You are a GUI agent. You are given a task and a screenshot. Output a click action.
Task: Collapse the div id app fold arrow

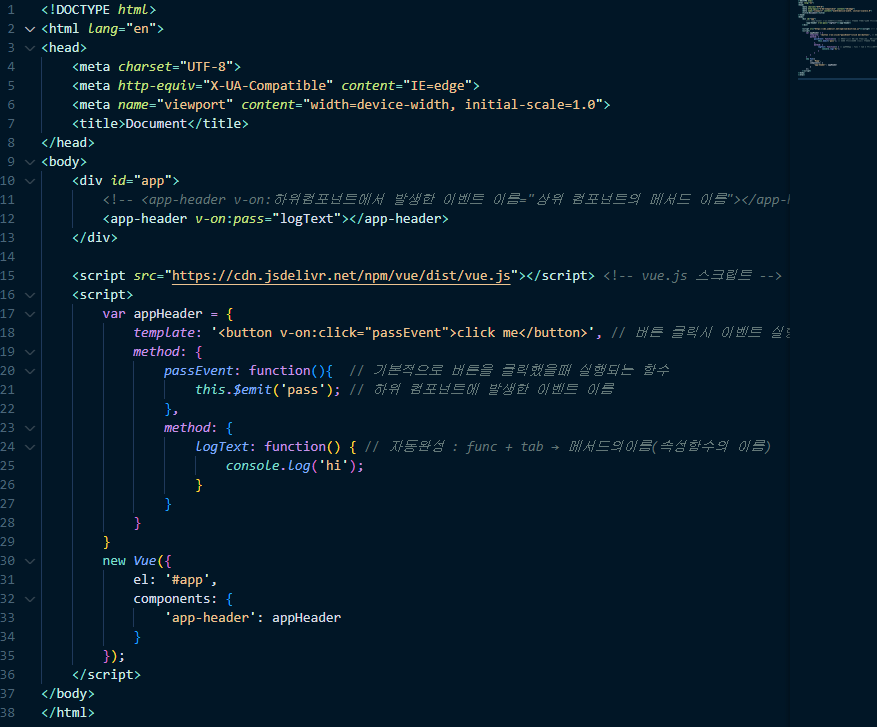pyautogui.click(x=30, y=181)
